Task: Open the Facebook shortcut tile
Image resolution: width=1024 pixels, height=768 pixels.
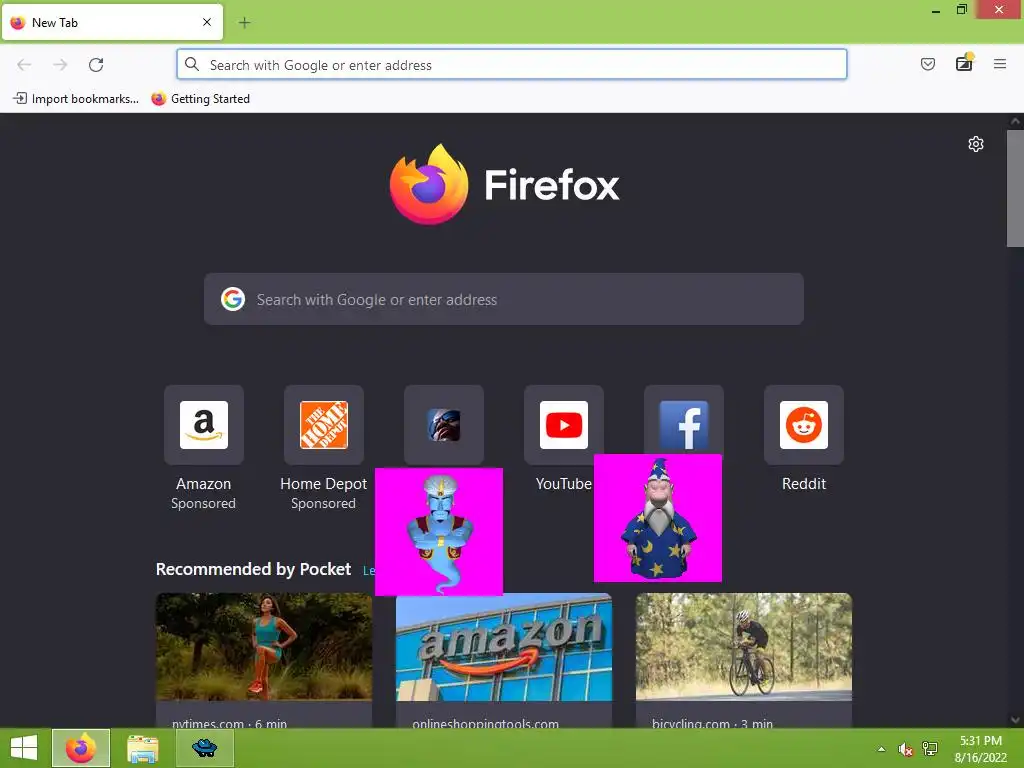Action: [684, 420]
